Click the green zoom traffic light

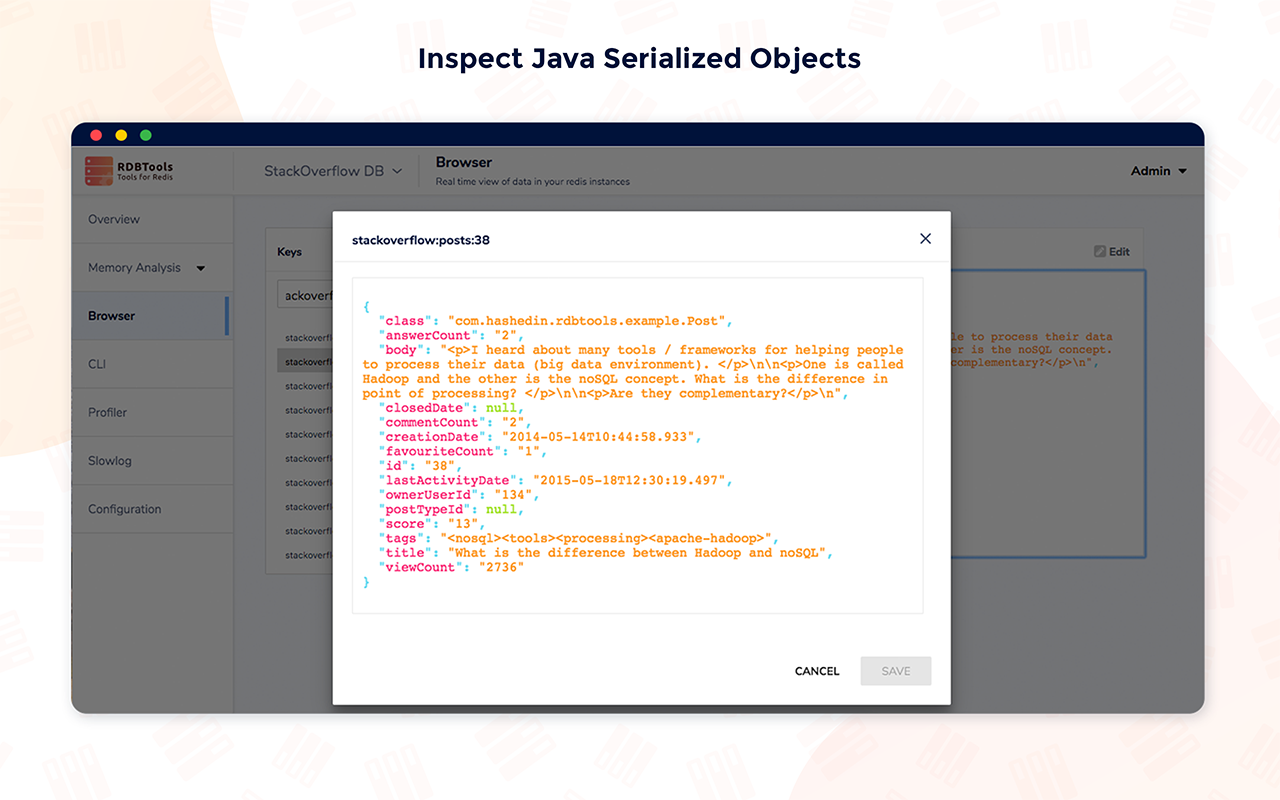145,133
